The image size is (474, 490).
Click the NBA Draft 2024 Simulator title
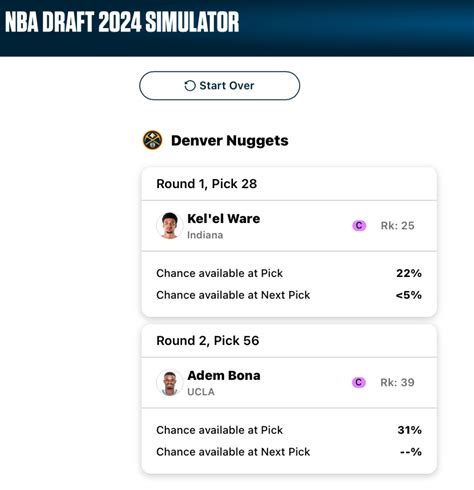(122, 22)
